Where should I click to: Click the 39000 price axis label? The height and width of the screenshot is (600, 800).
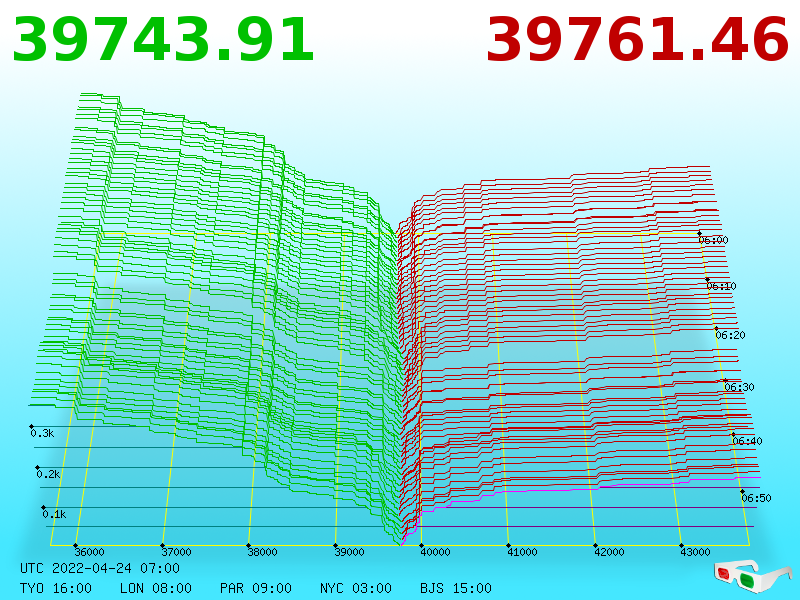[349, 552]
